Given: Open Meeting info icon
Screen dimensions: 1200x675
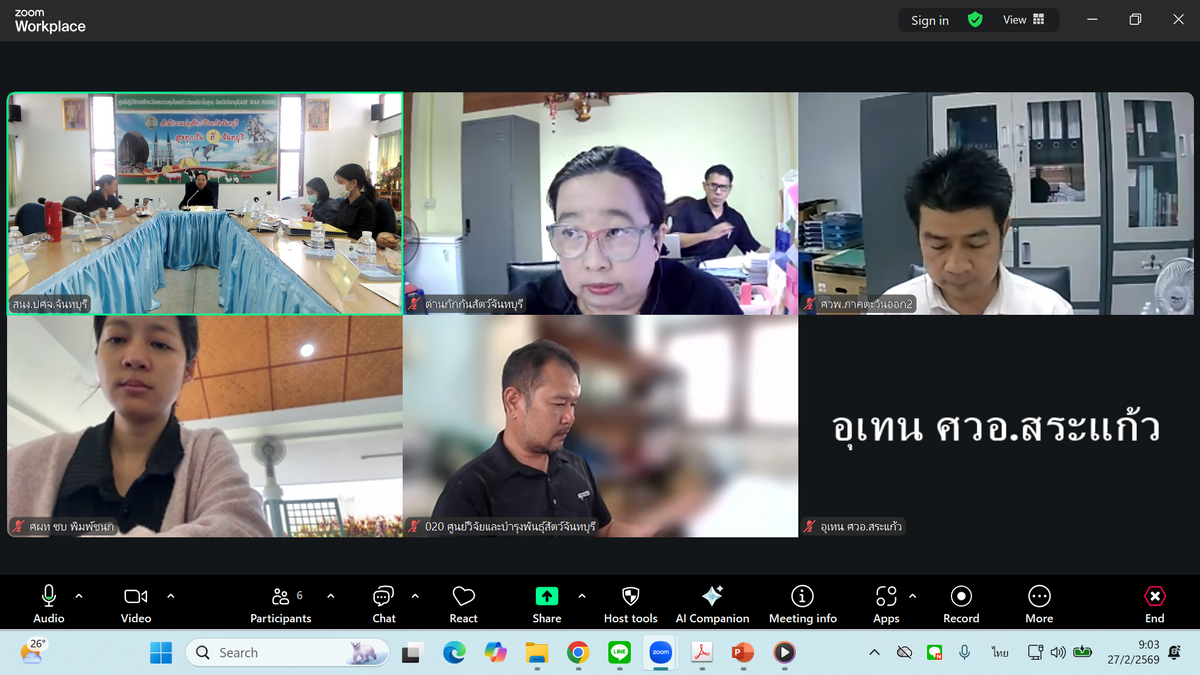Looking at the screenshot, I should 802,597.
